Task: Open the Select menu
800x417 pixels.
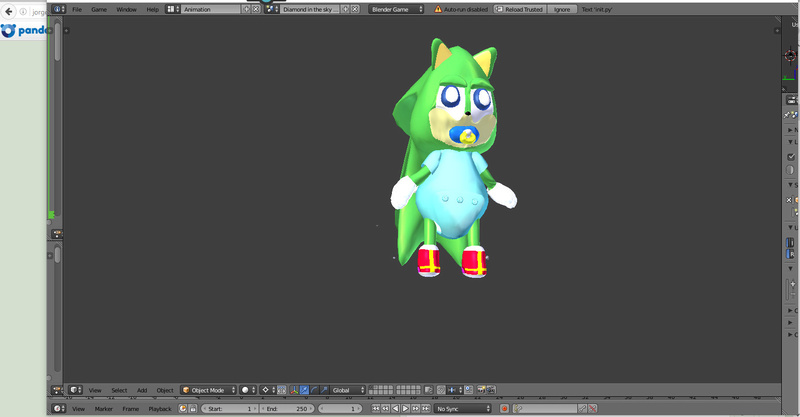Action: tap(119, 390)
